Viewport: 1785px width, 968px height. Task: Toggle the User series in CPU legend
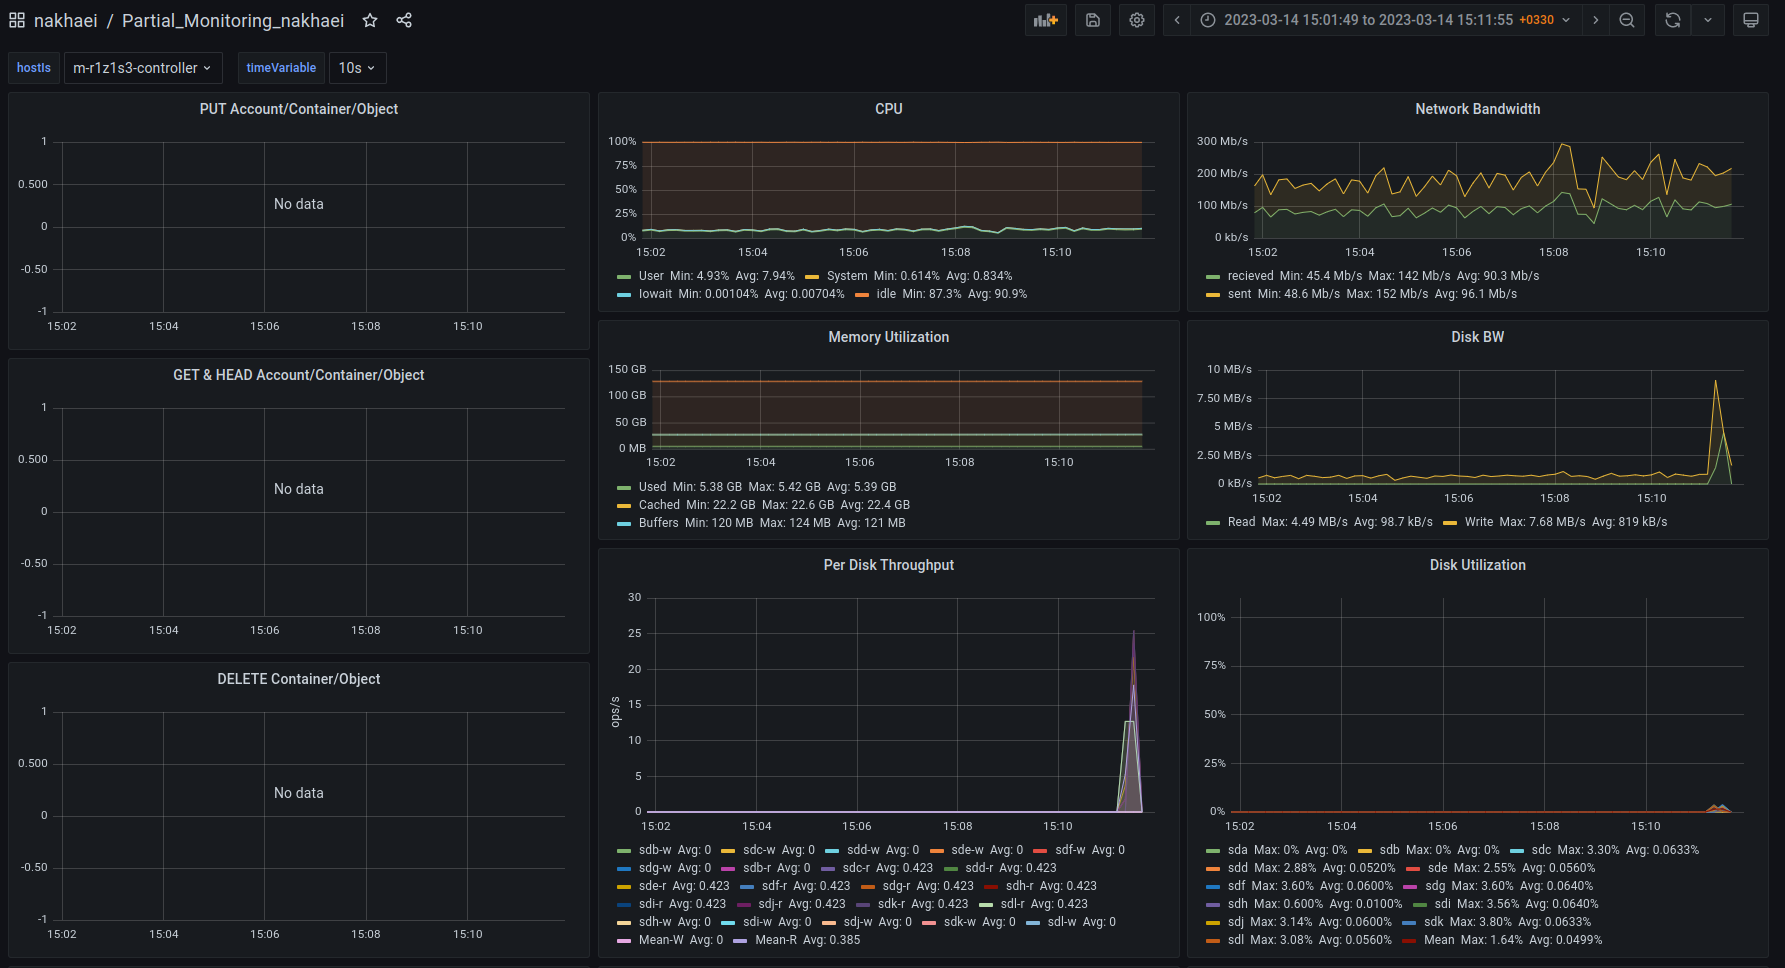[x=650, y=276]
